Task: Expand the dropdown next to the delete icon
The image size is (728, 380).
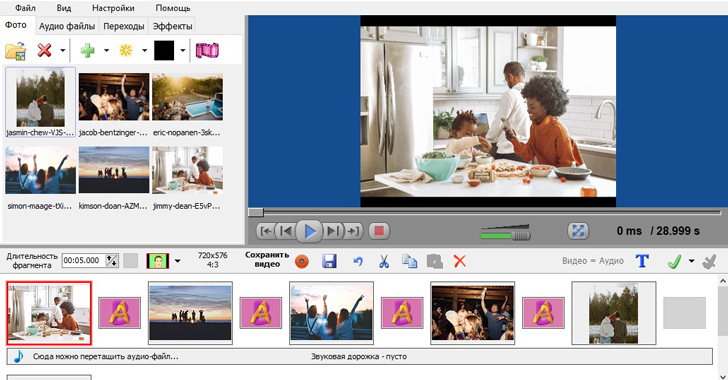Action: 62,50
